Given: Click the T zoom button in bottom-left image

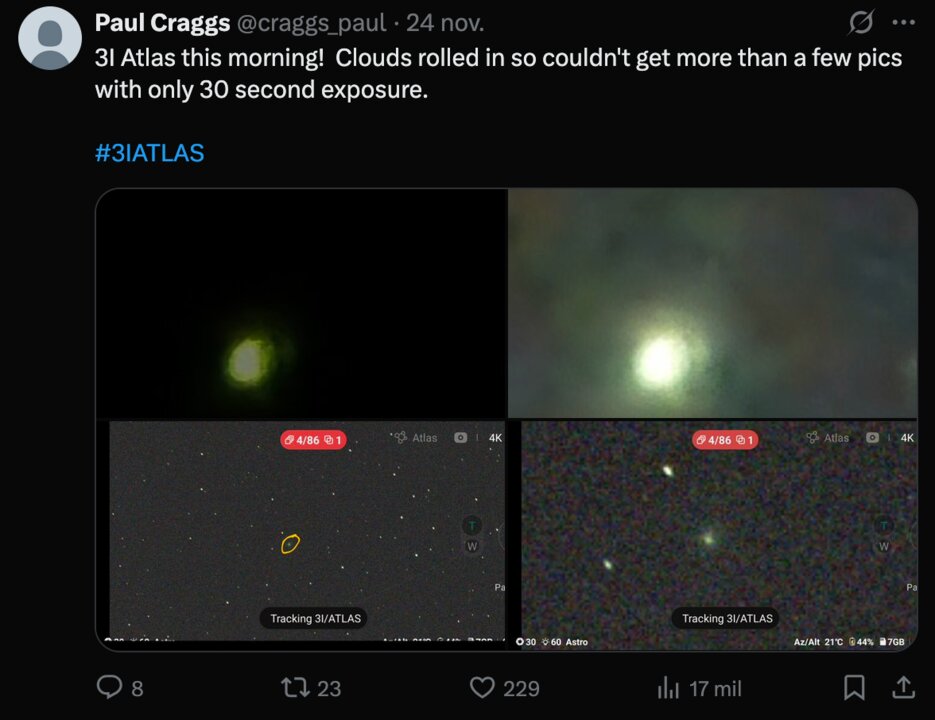Looking at the screenshot, I should pos(472,526).
